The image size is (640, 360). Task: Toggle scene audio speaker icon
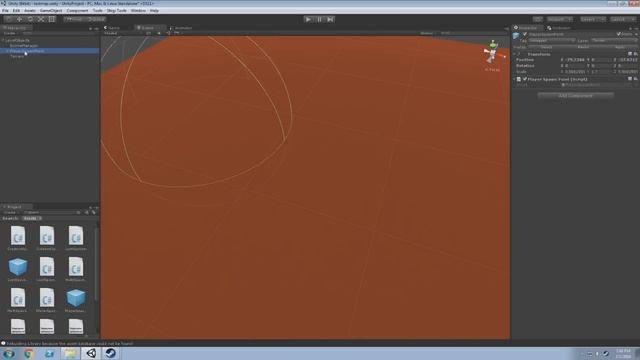click(168, 33)
